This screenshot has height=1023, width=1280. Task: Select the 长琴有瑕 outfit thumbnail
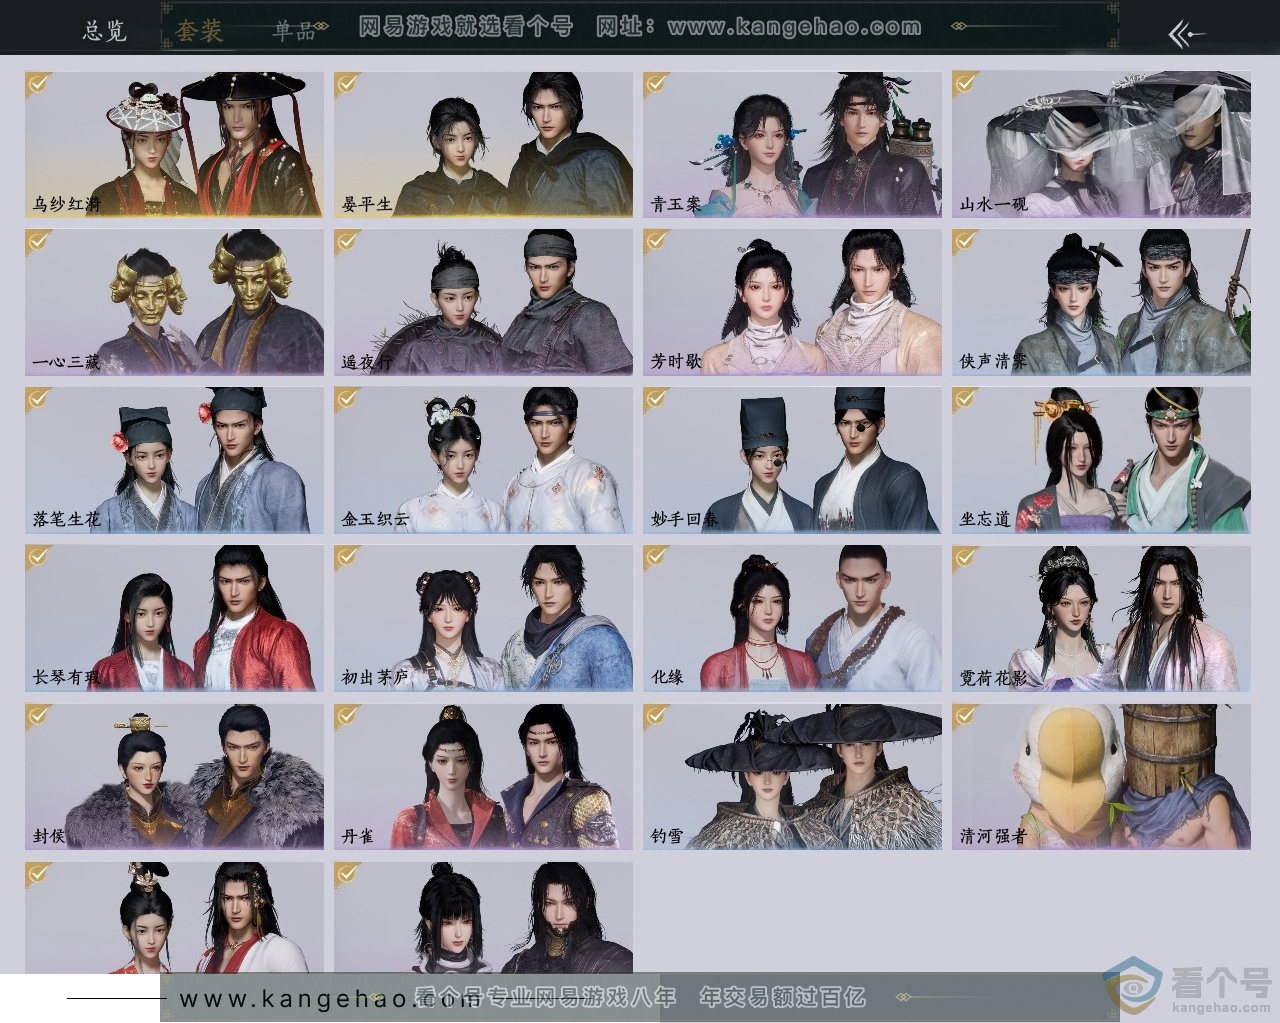point(174,618)
